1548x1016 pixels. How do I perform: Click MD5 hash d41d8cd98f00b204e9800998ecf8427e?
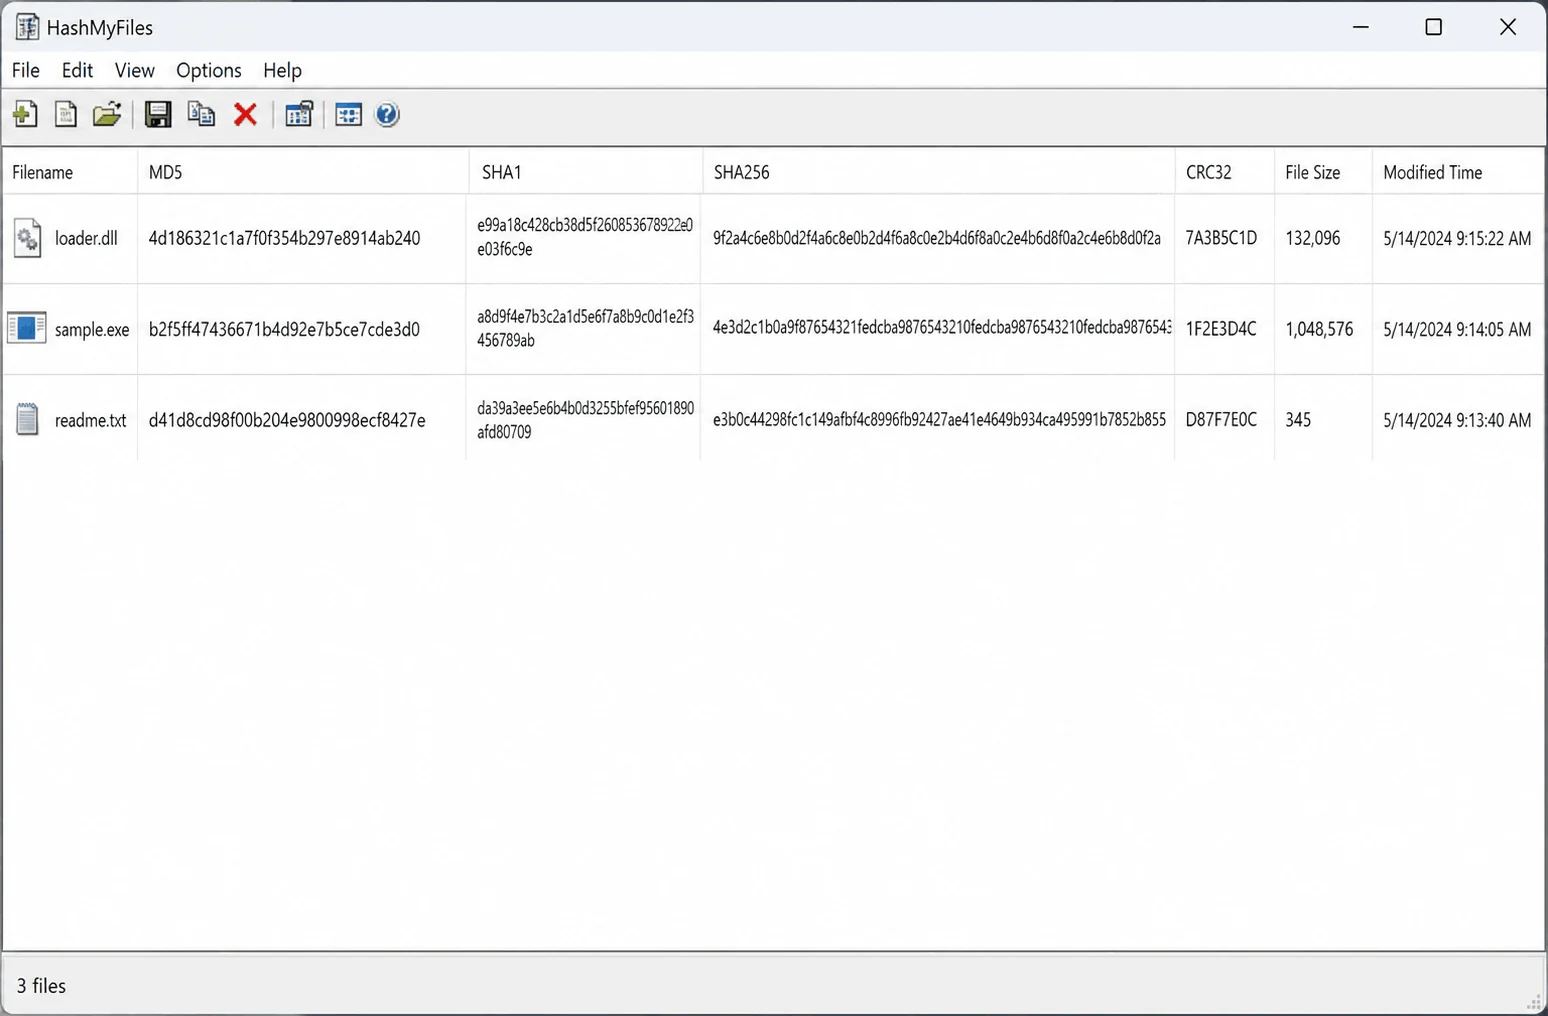[287, 420]
